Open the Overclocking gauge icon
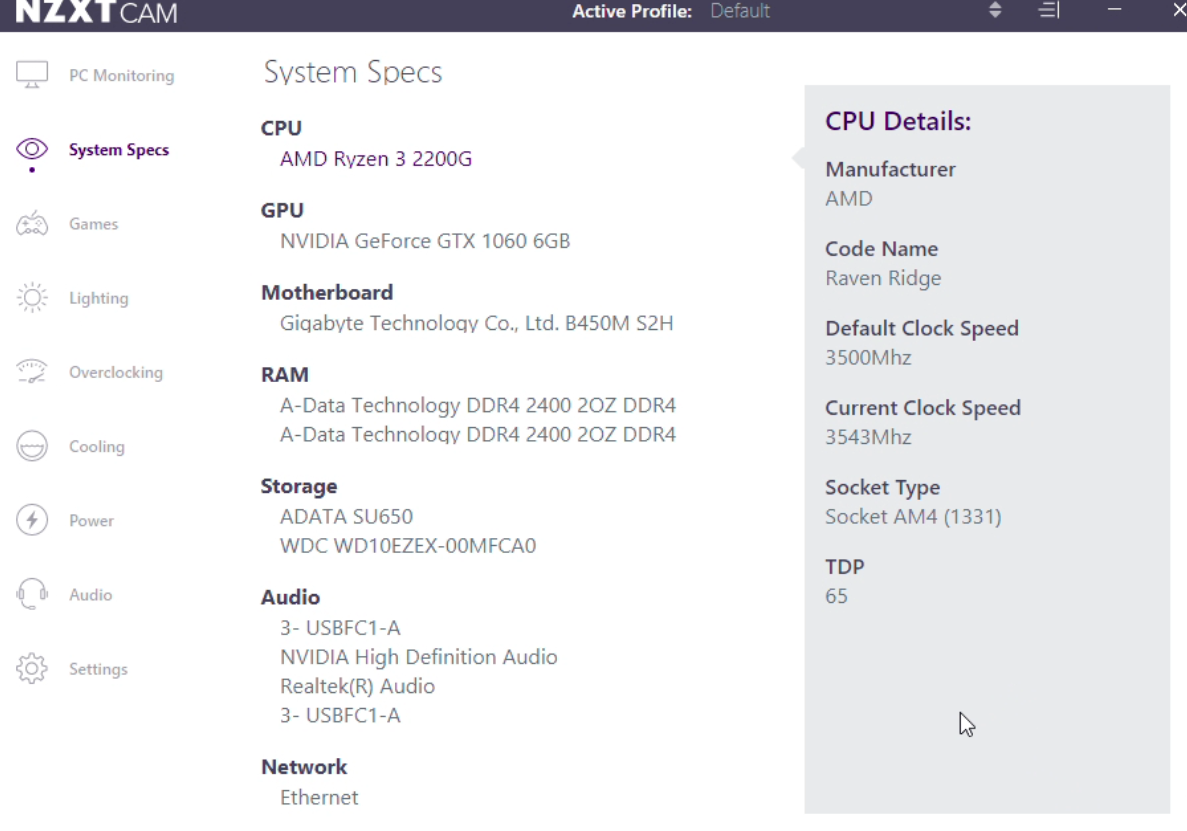The height and width of the screenshot is (831, 1187). click(32, 372)
